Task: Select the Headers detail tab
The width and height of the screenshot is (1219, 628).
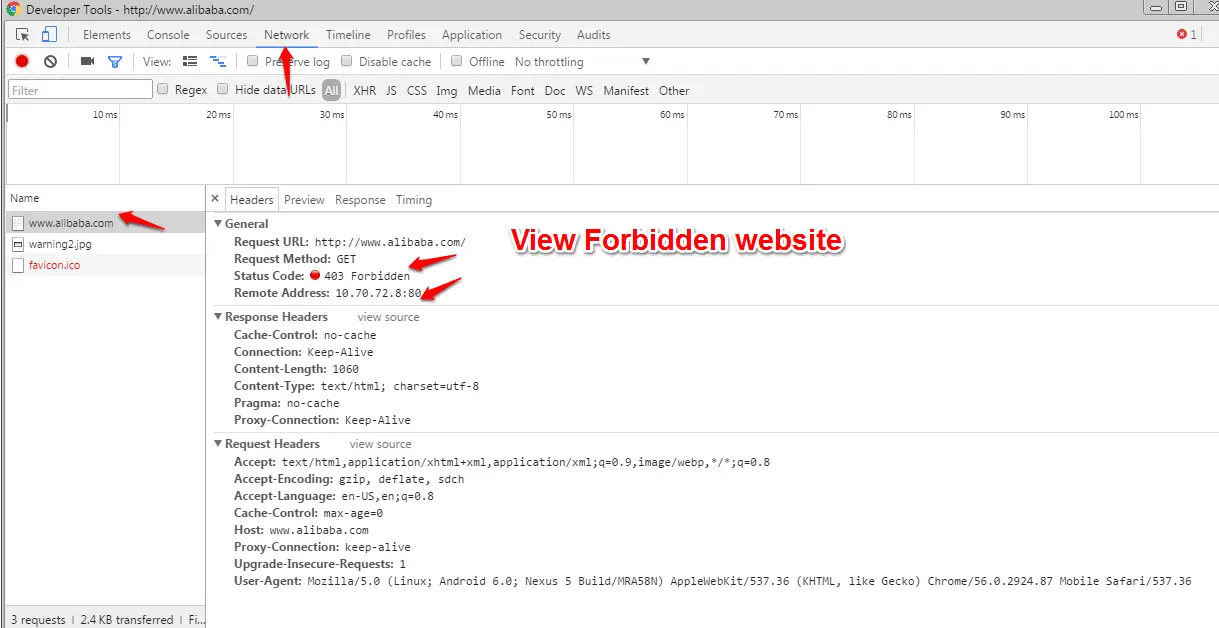Action: click(251, 199)
